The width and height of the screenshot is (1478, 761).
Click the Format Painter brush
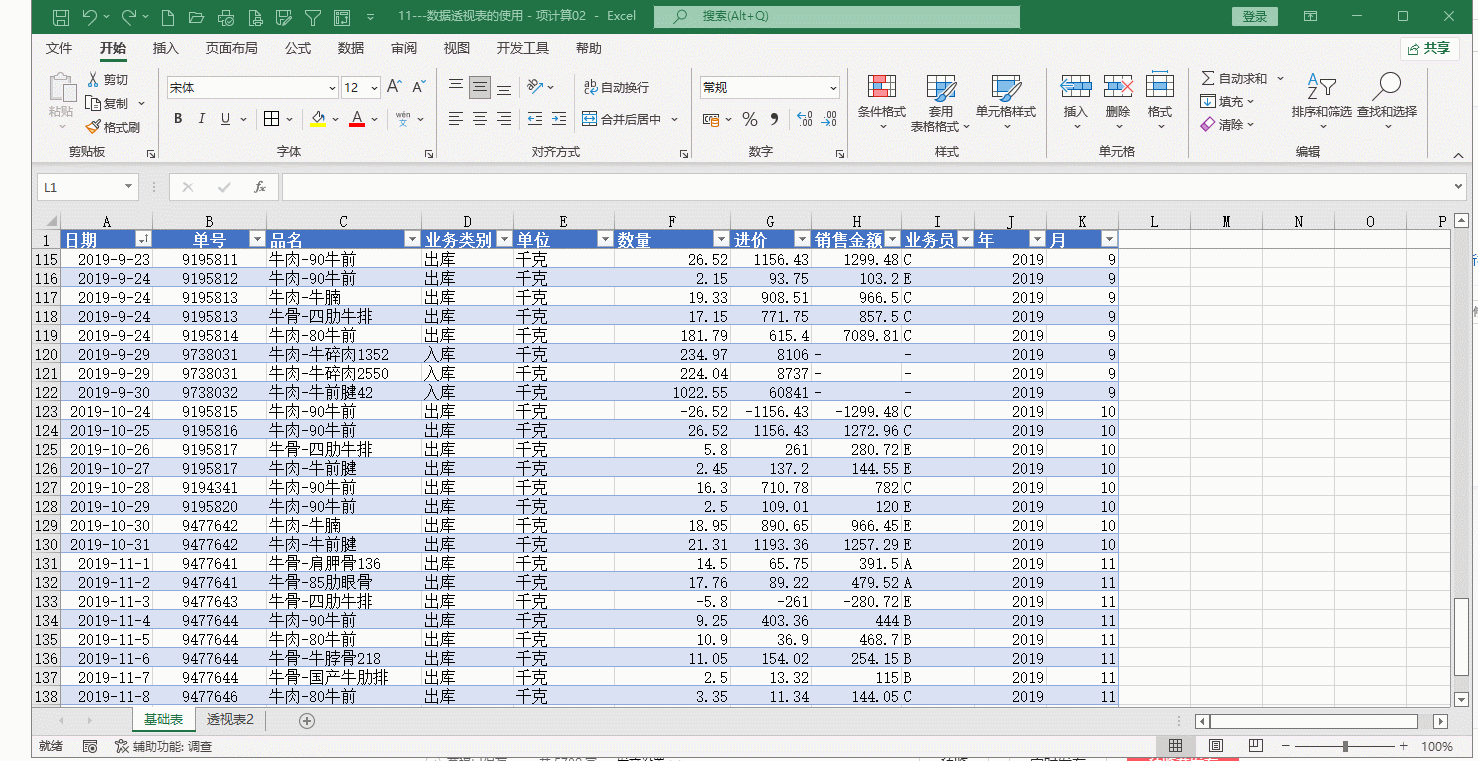click(x=113, y=127)
